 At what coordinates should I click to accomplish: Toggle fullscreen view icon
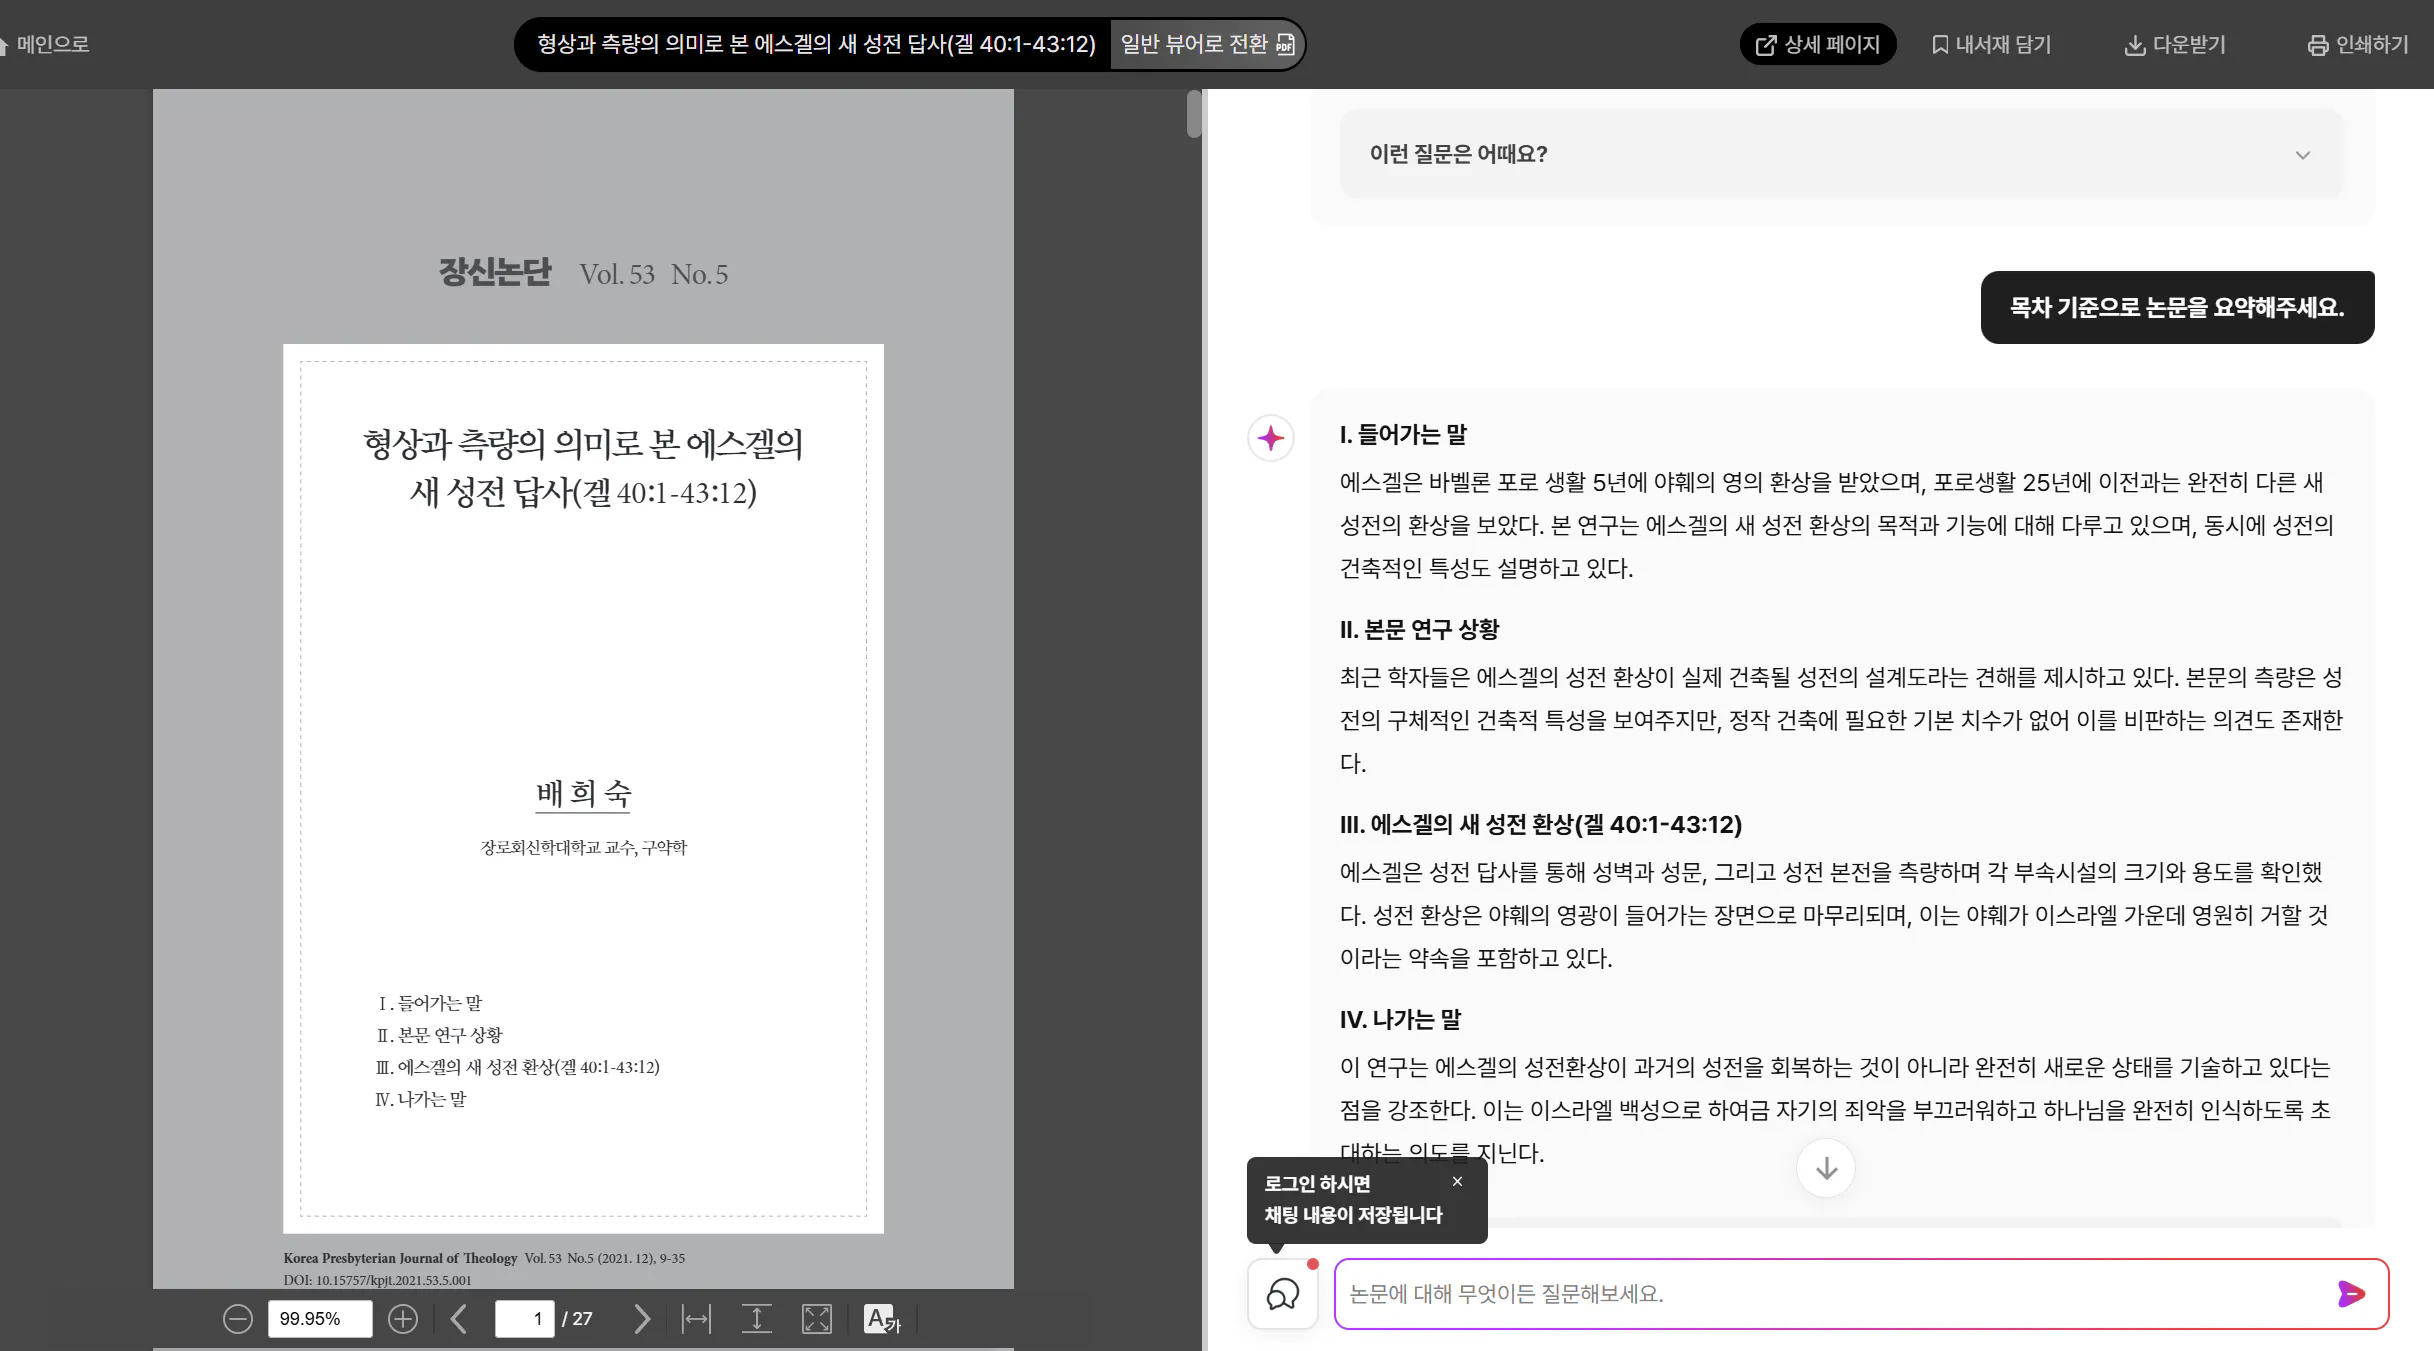pos(817,1319)
